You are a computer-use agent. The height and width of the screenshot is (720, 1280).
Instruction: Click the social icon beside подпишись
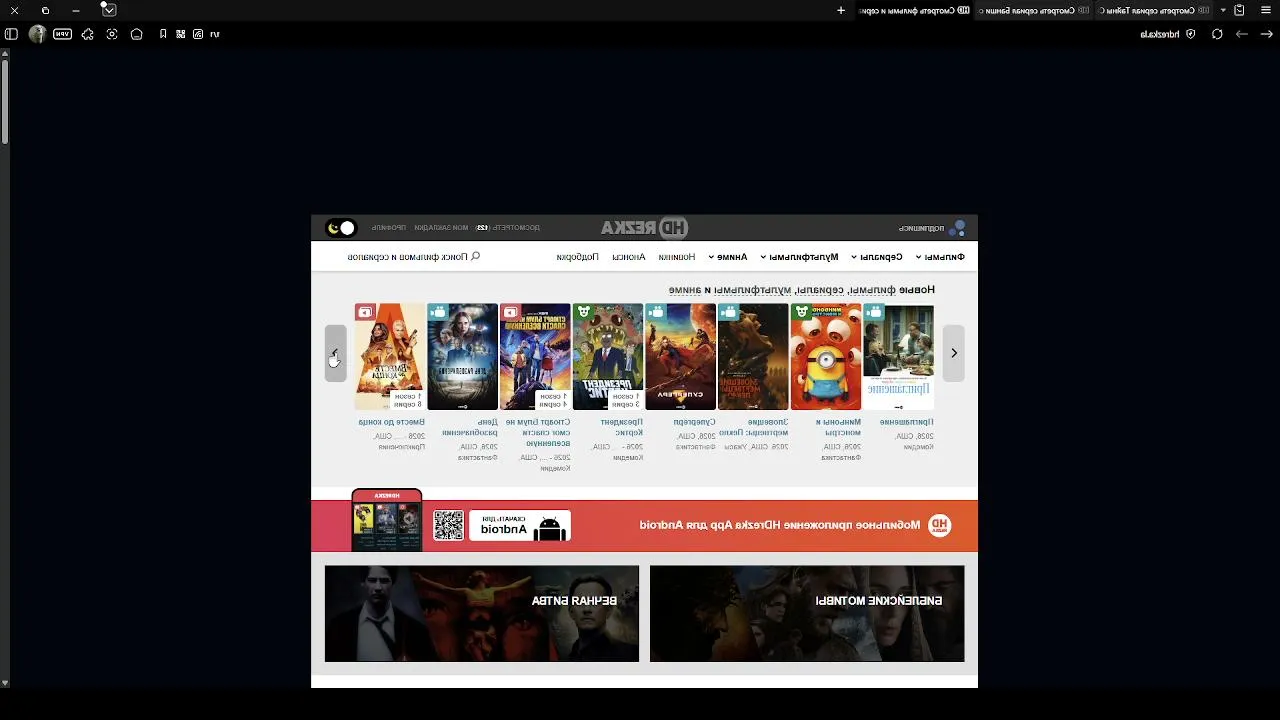[957, 228]
